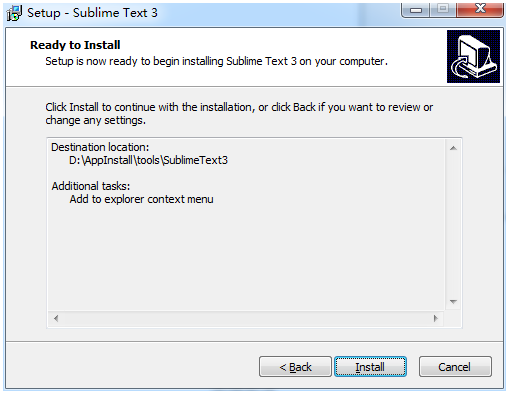Viewport: 510px width, 395px height.
Task: Click the down arrow of the vertical scrollbar
Action: [453, 302]
